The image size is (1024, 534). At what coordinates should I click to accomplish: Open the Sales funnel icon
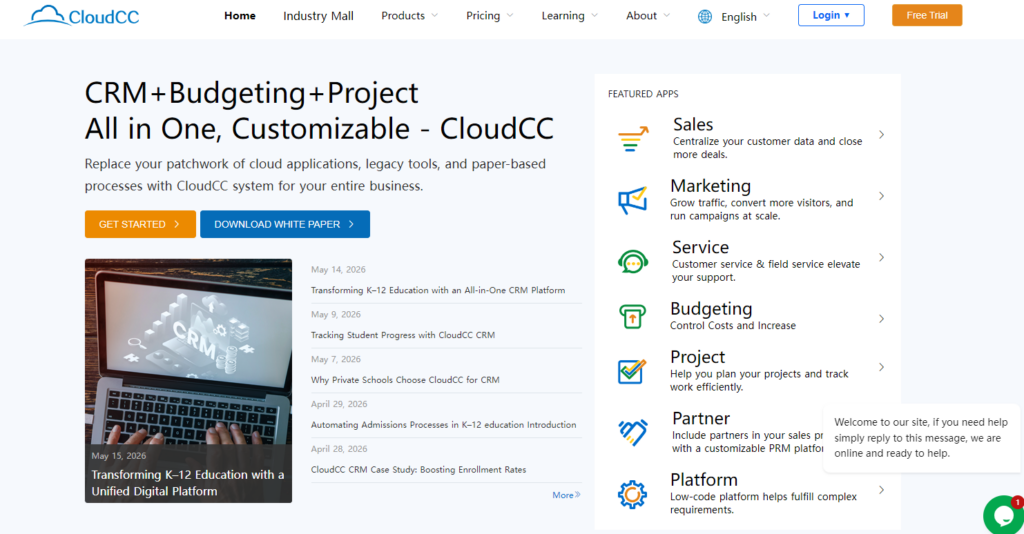tap(633, 138)
